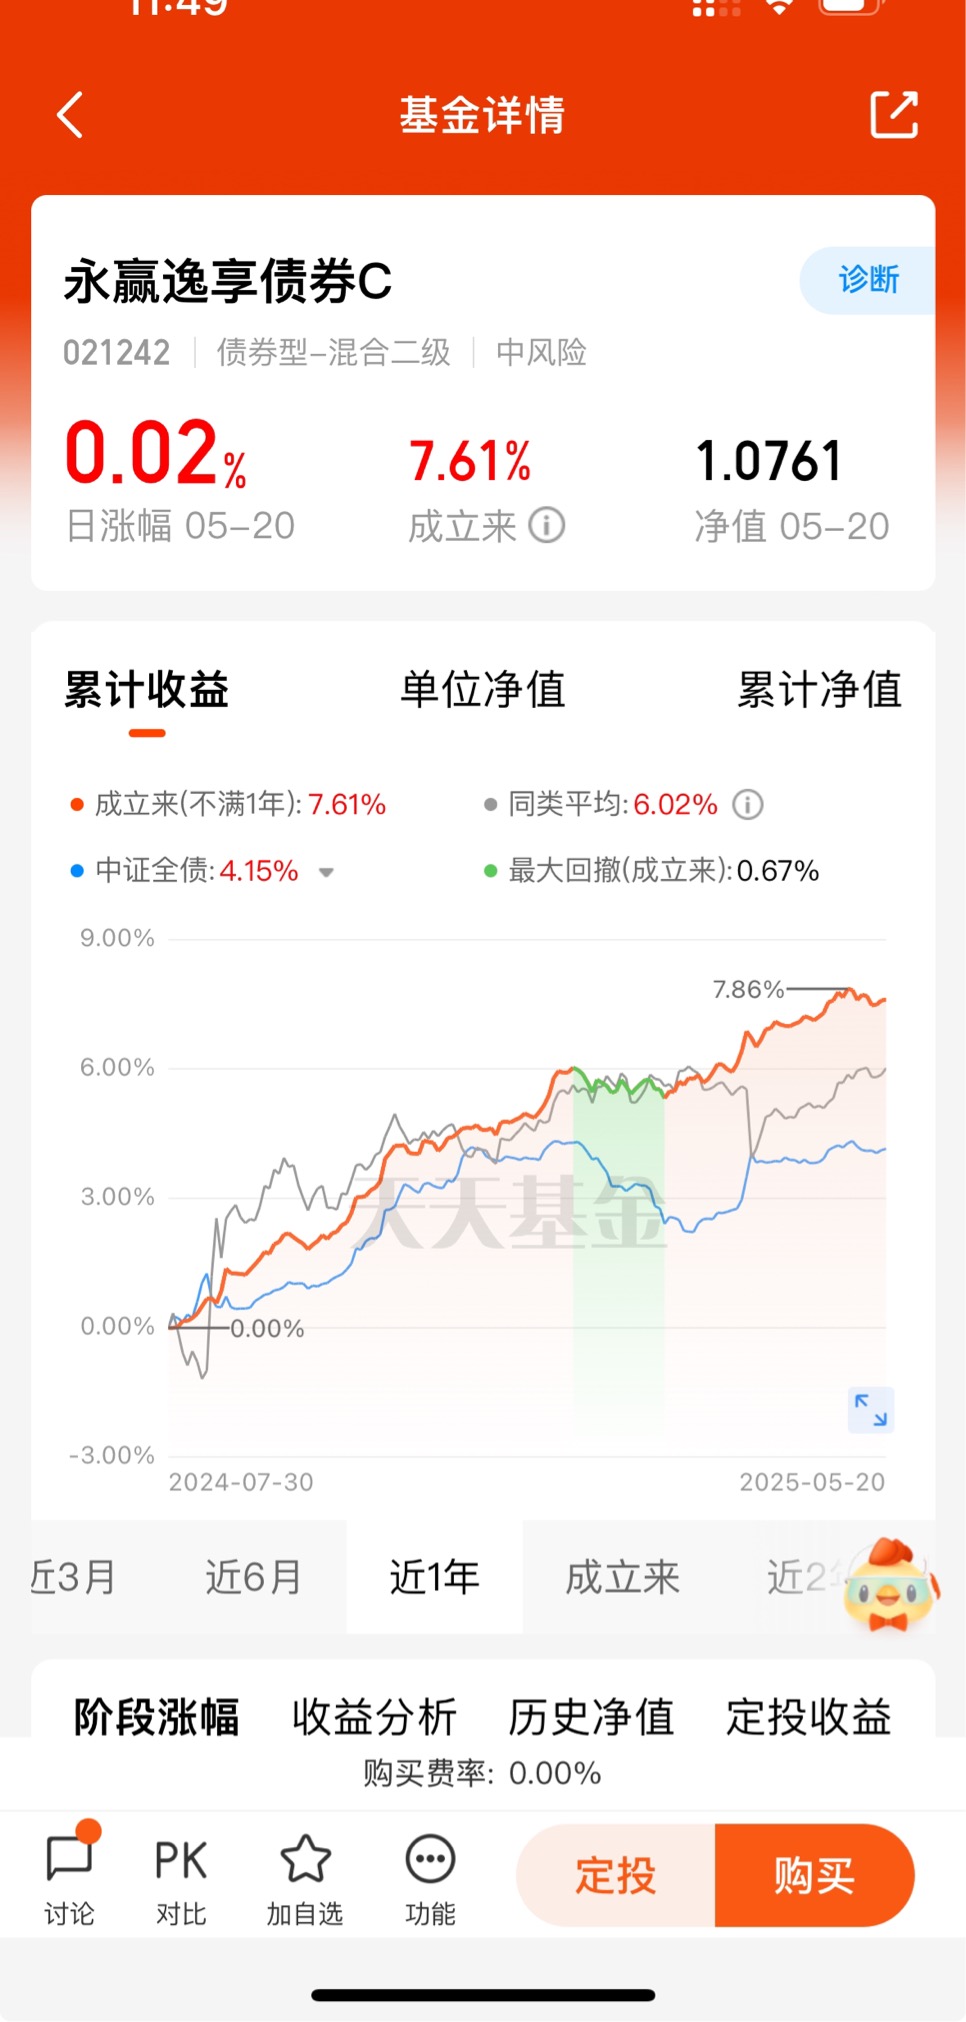Select the 成立来 time range

[x=622, y=1577]
